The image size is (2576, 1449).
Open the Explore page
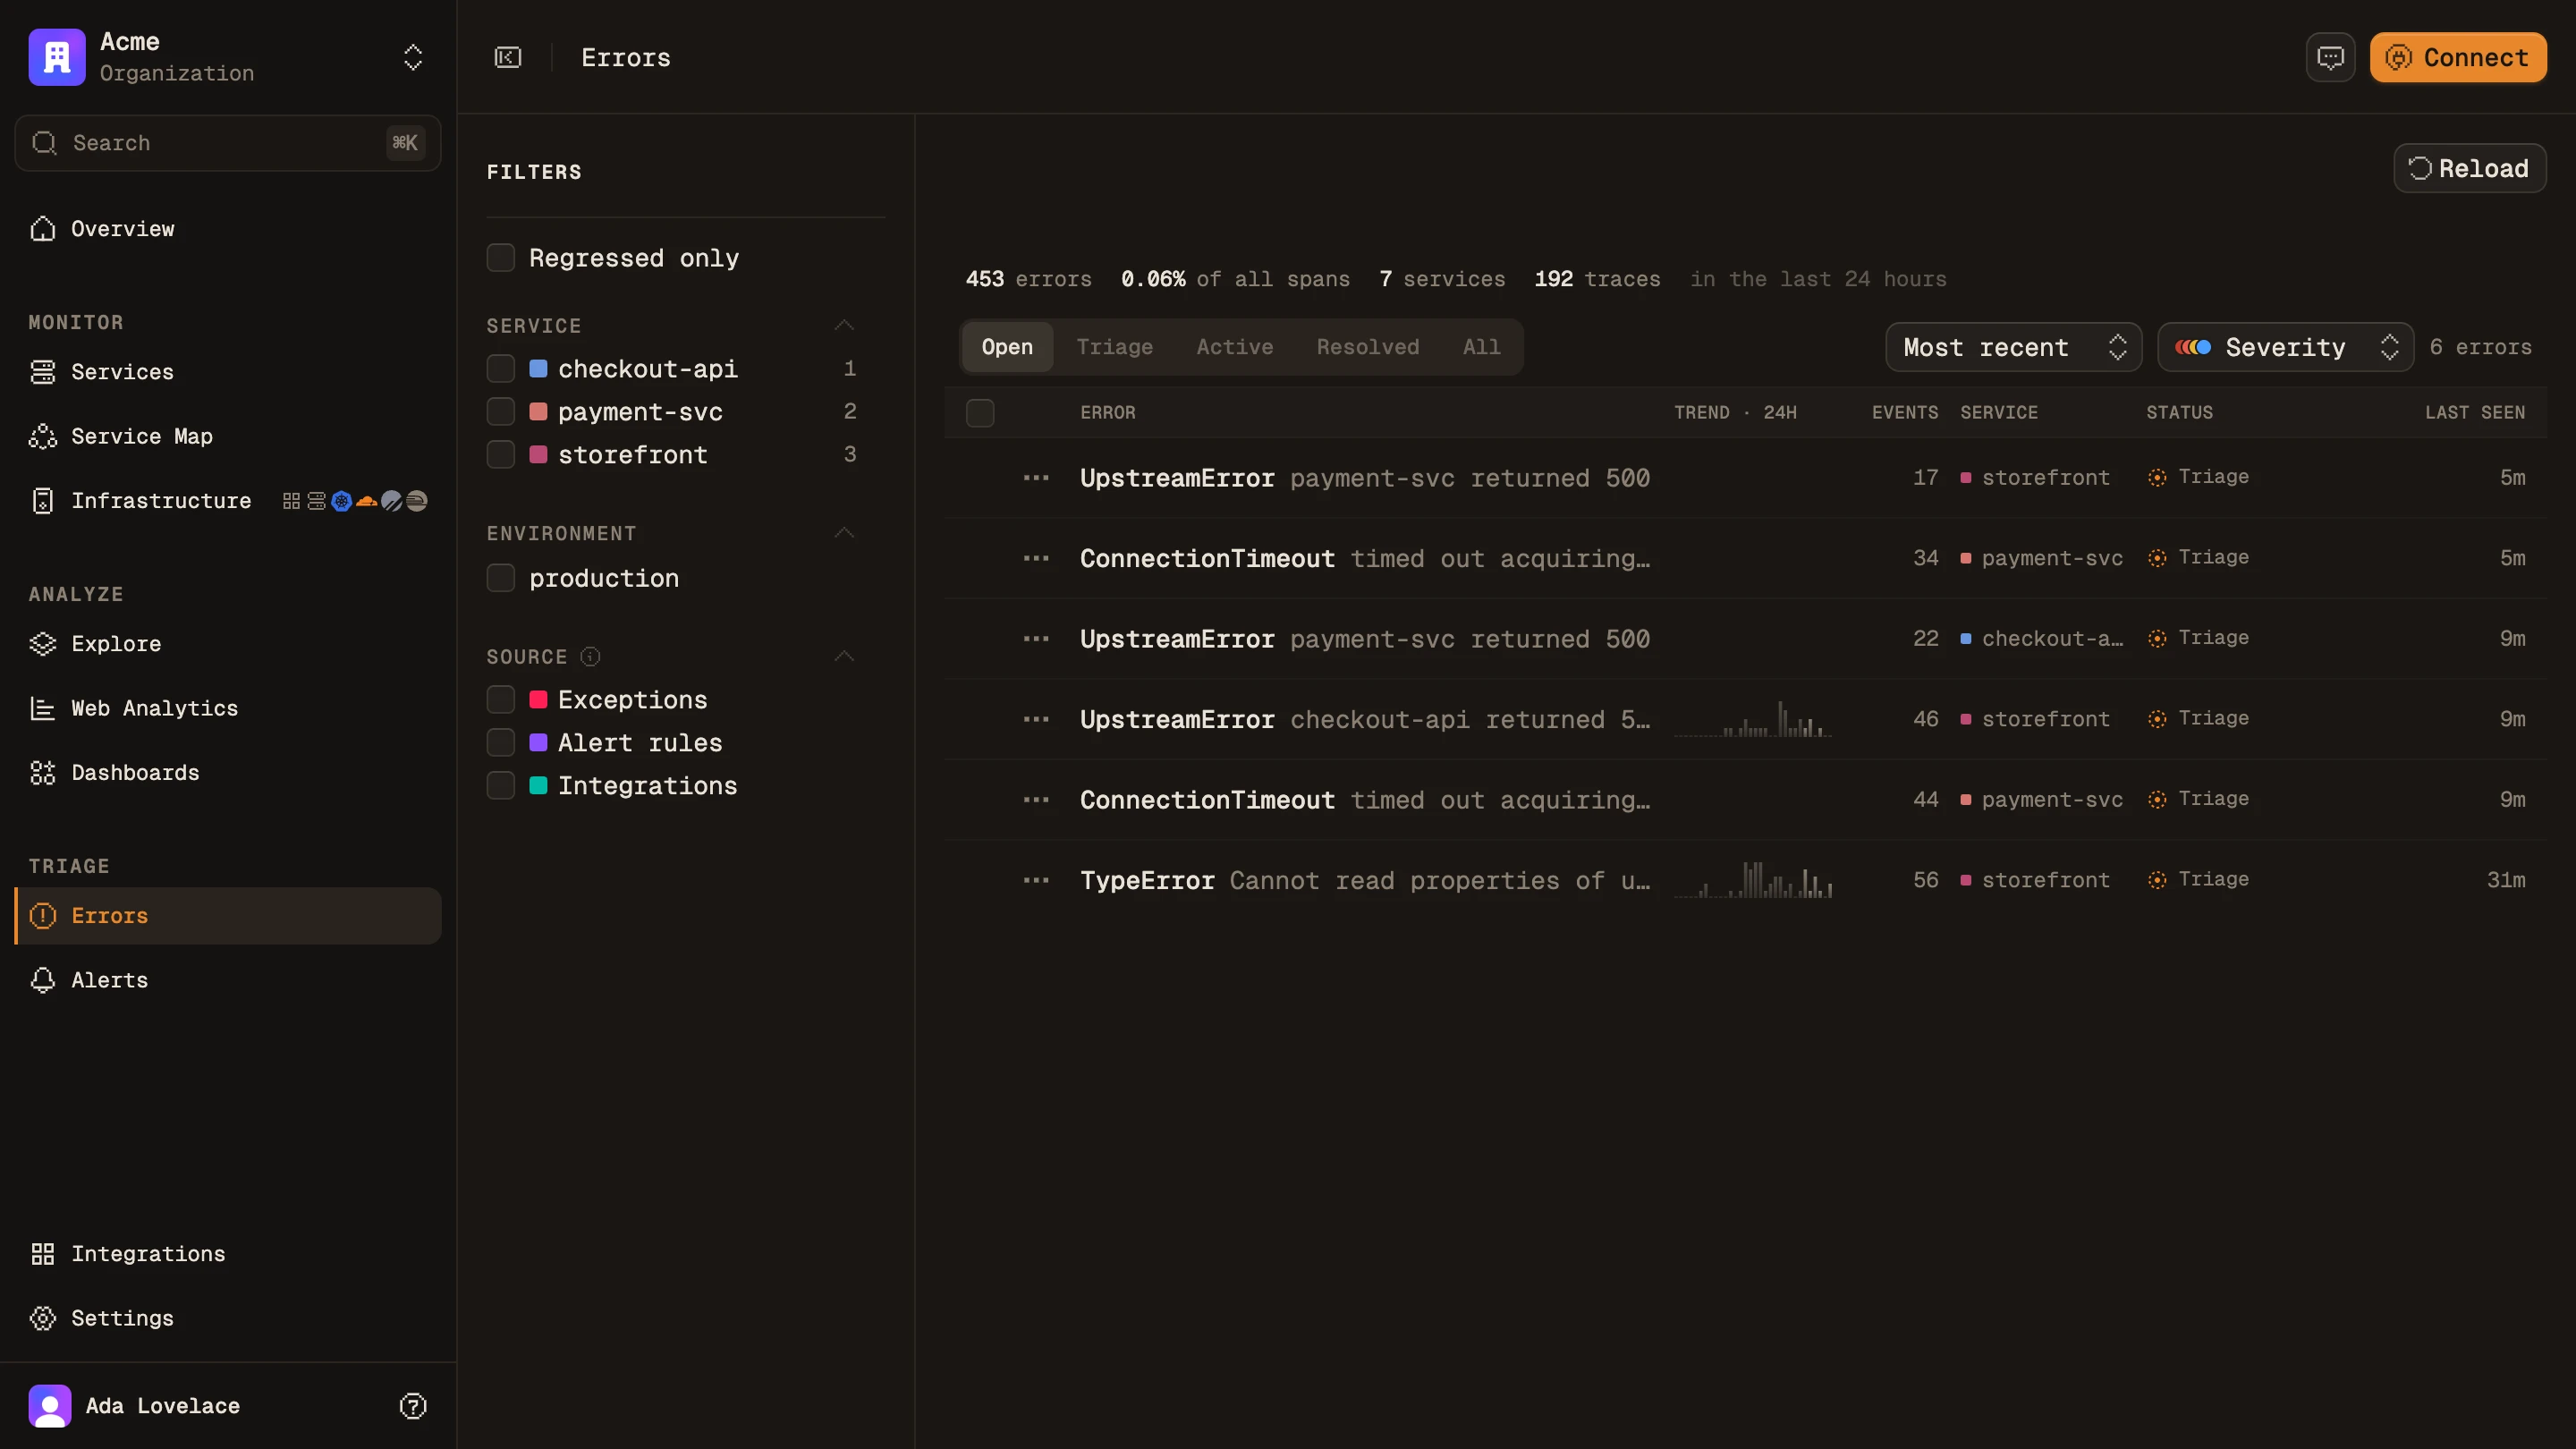click(228, 644)
